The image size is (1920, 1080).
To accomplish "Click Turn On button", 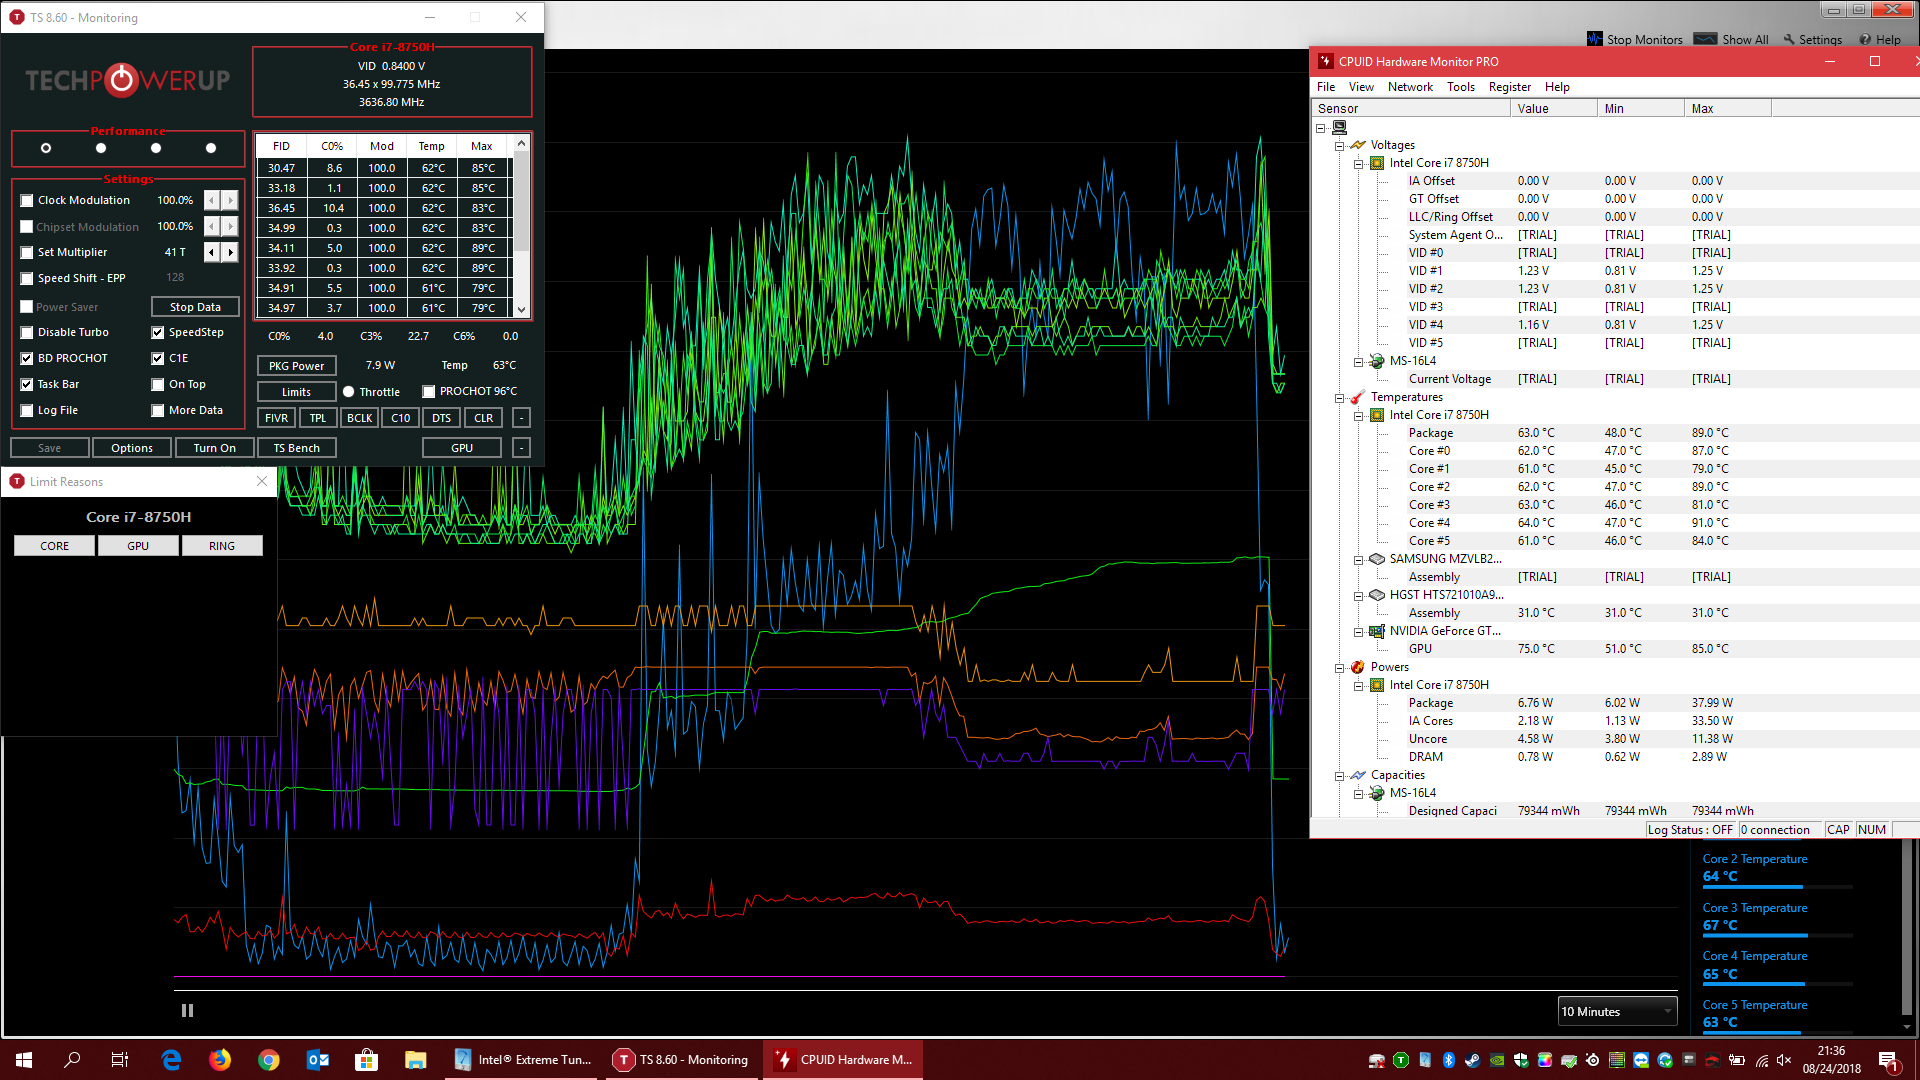I will coord(215,448).
